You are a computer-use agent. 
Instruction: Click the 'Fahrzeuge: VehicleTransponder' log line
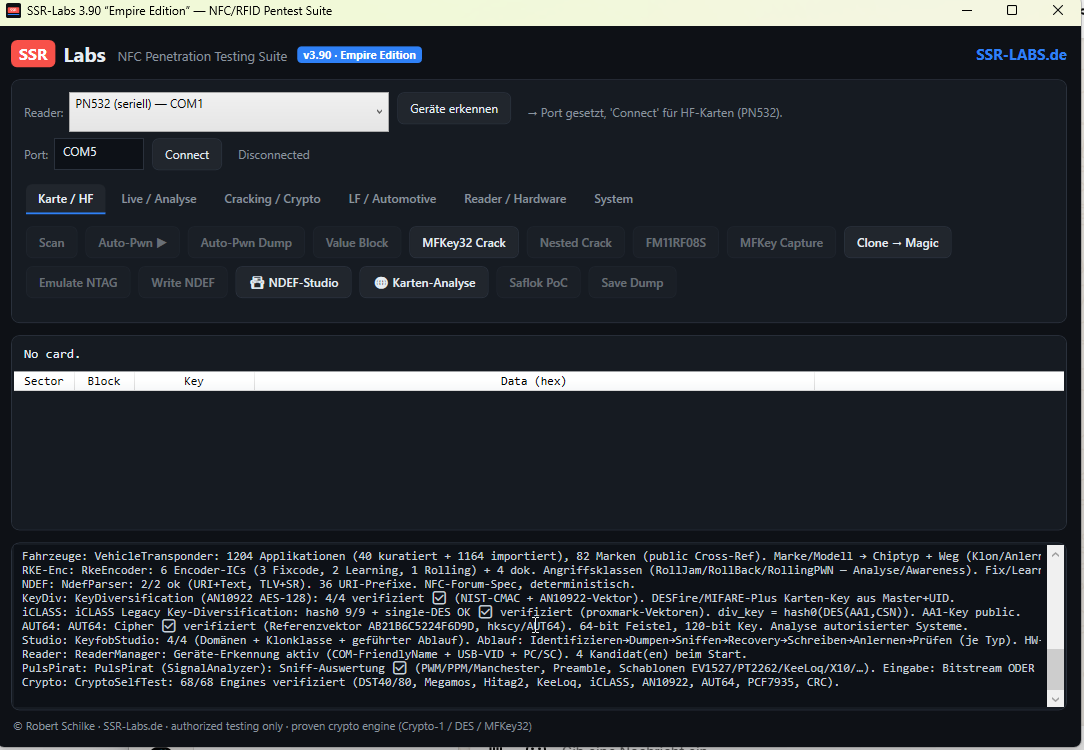click(x=531, y=556)
